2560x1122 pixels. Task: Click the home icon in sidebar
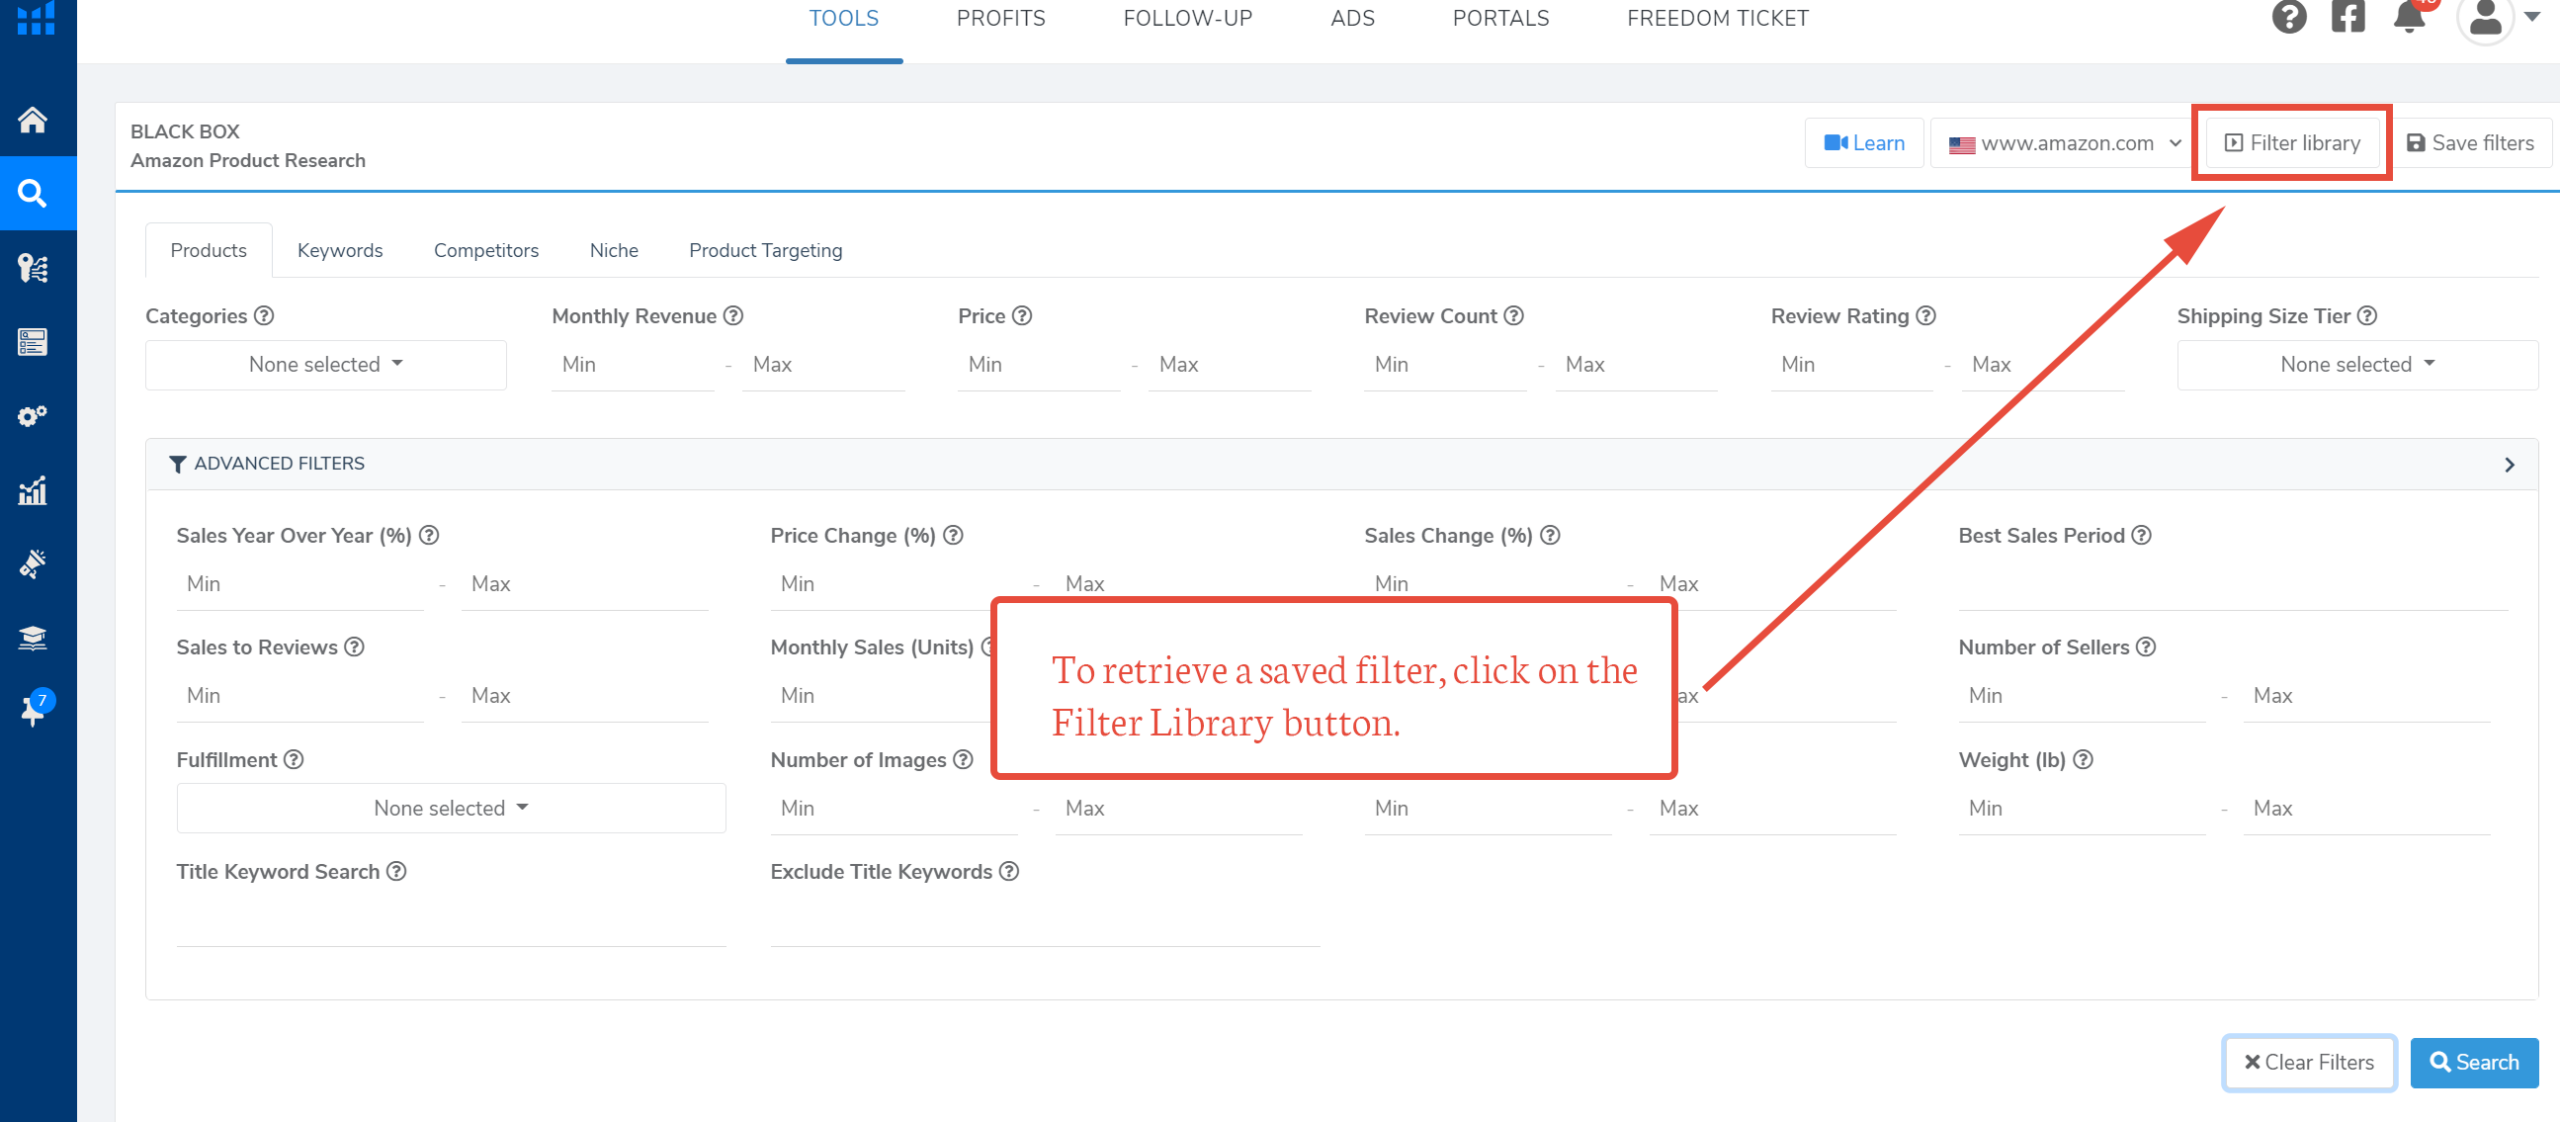coord(33,120)
